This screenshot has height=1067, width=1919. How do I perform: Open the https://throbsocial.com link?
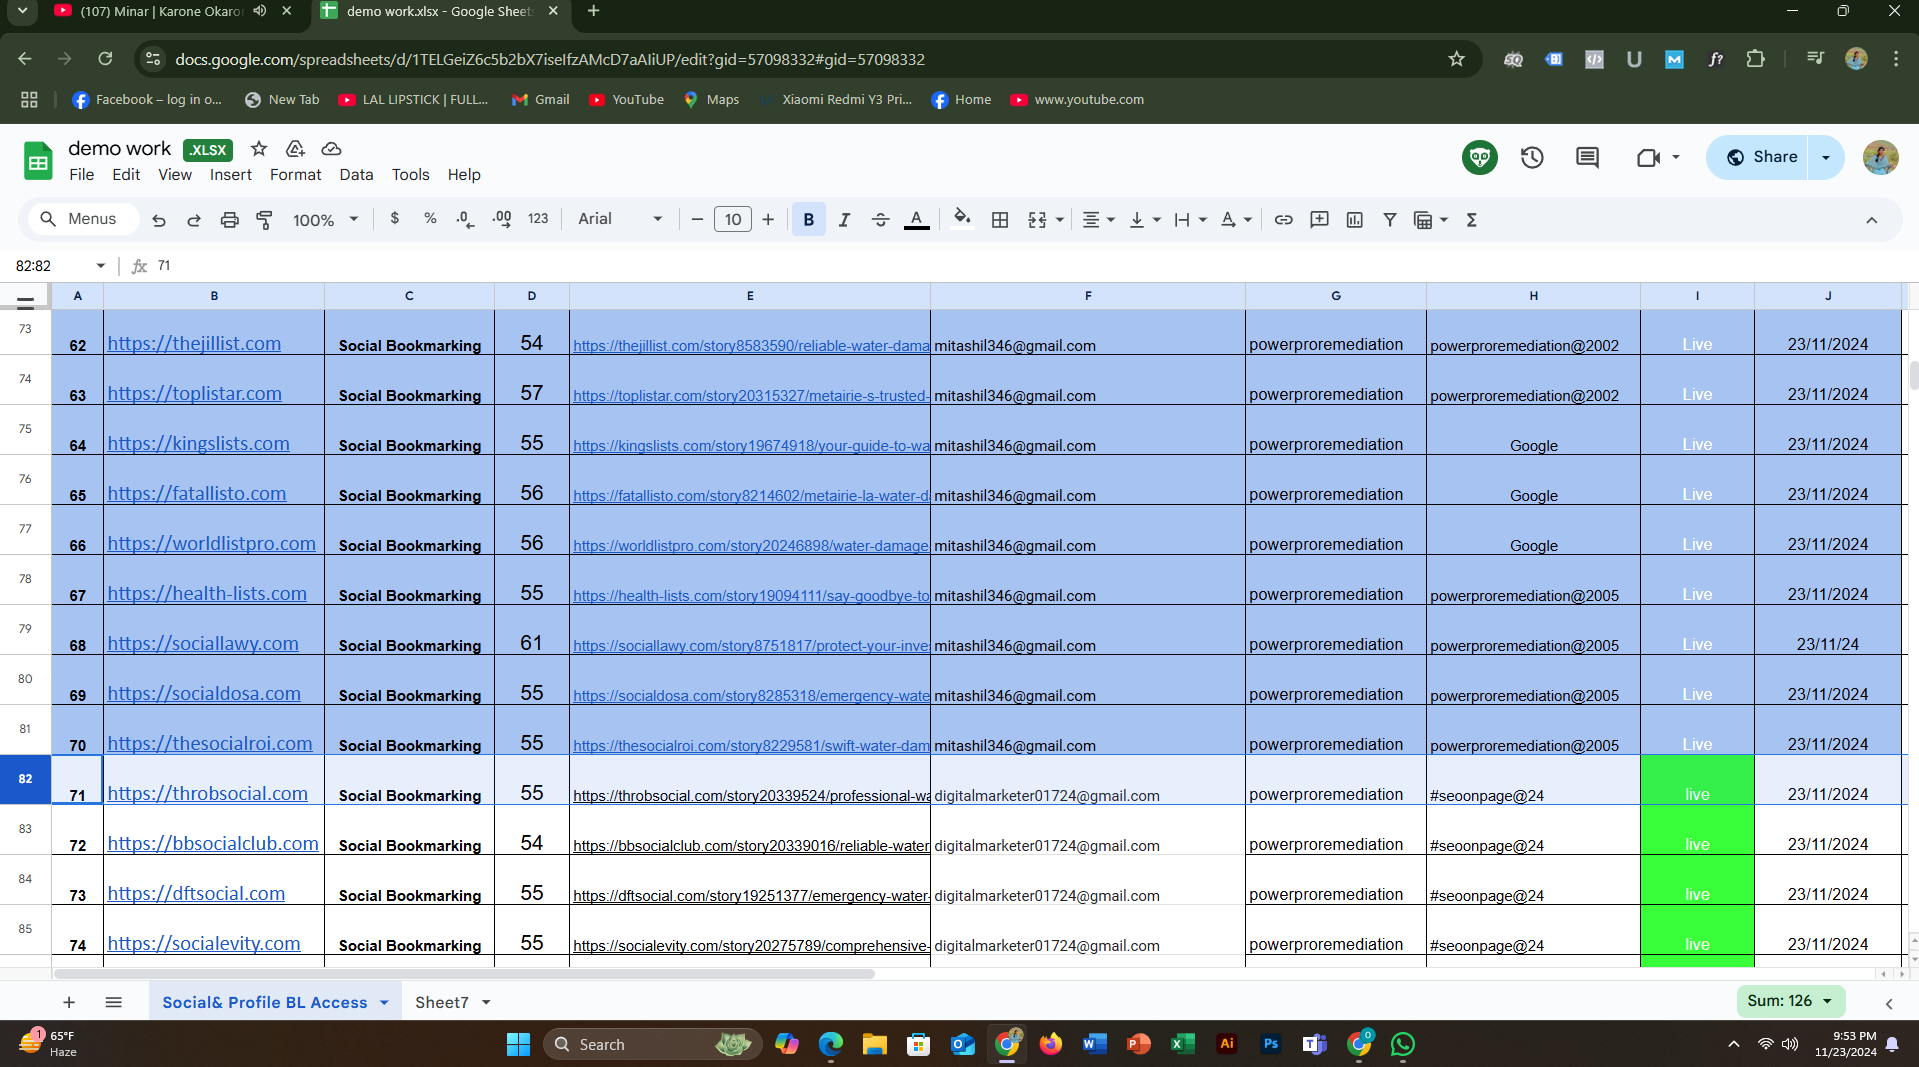pyautogui.click(x=207, y=794)
